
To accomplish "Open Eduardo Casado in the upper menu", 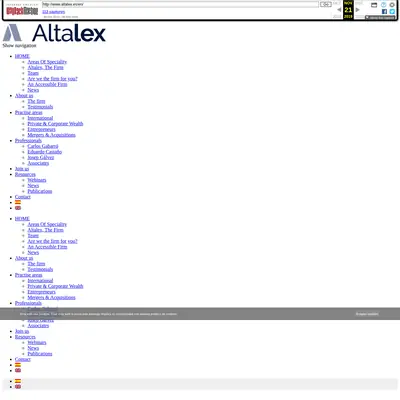I will [45, 152].
